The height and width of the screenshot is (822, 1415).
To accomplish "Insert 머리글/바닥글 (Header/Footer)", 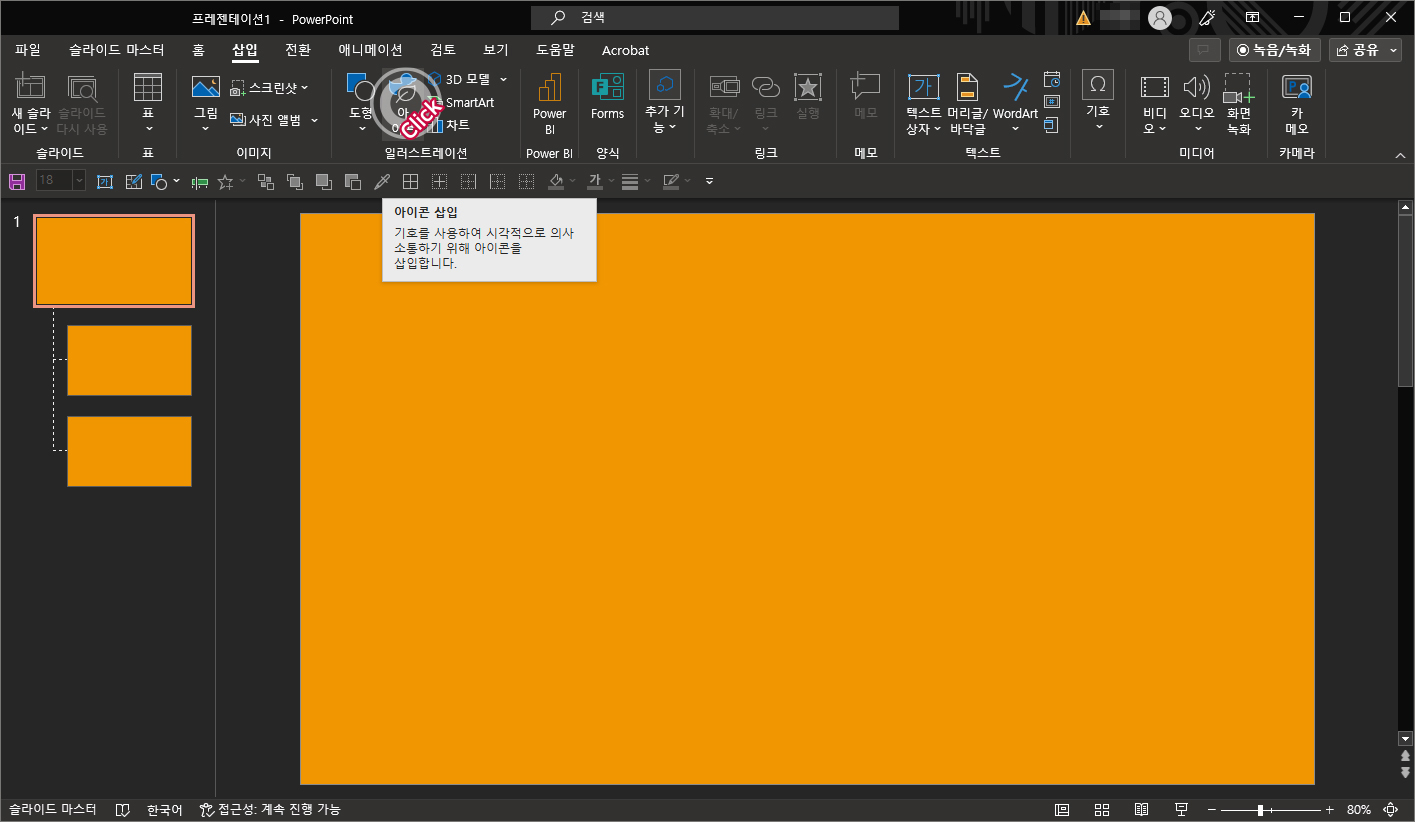I will (967, 104).
